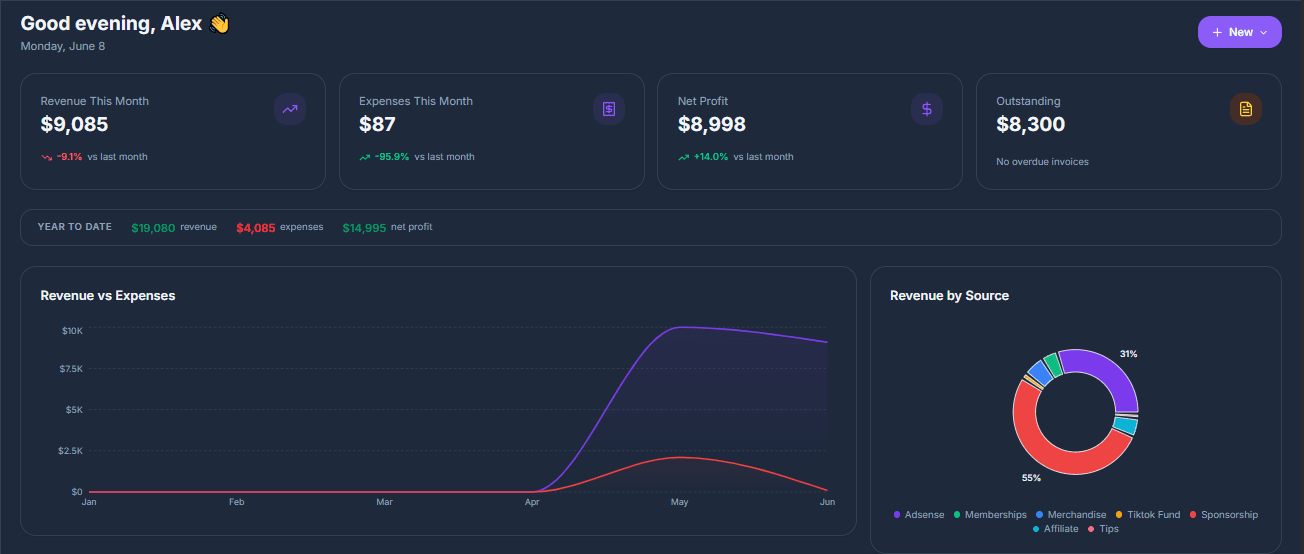Select the Tiktok Fund legend entry
1304x554 pixels.
[x=1148, y=515]
